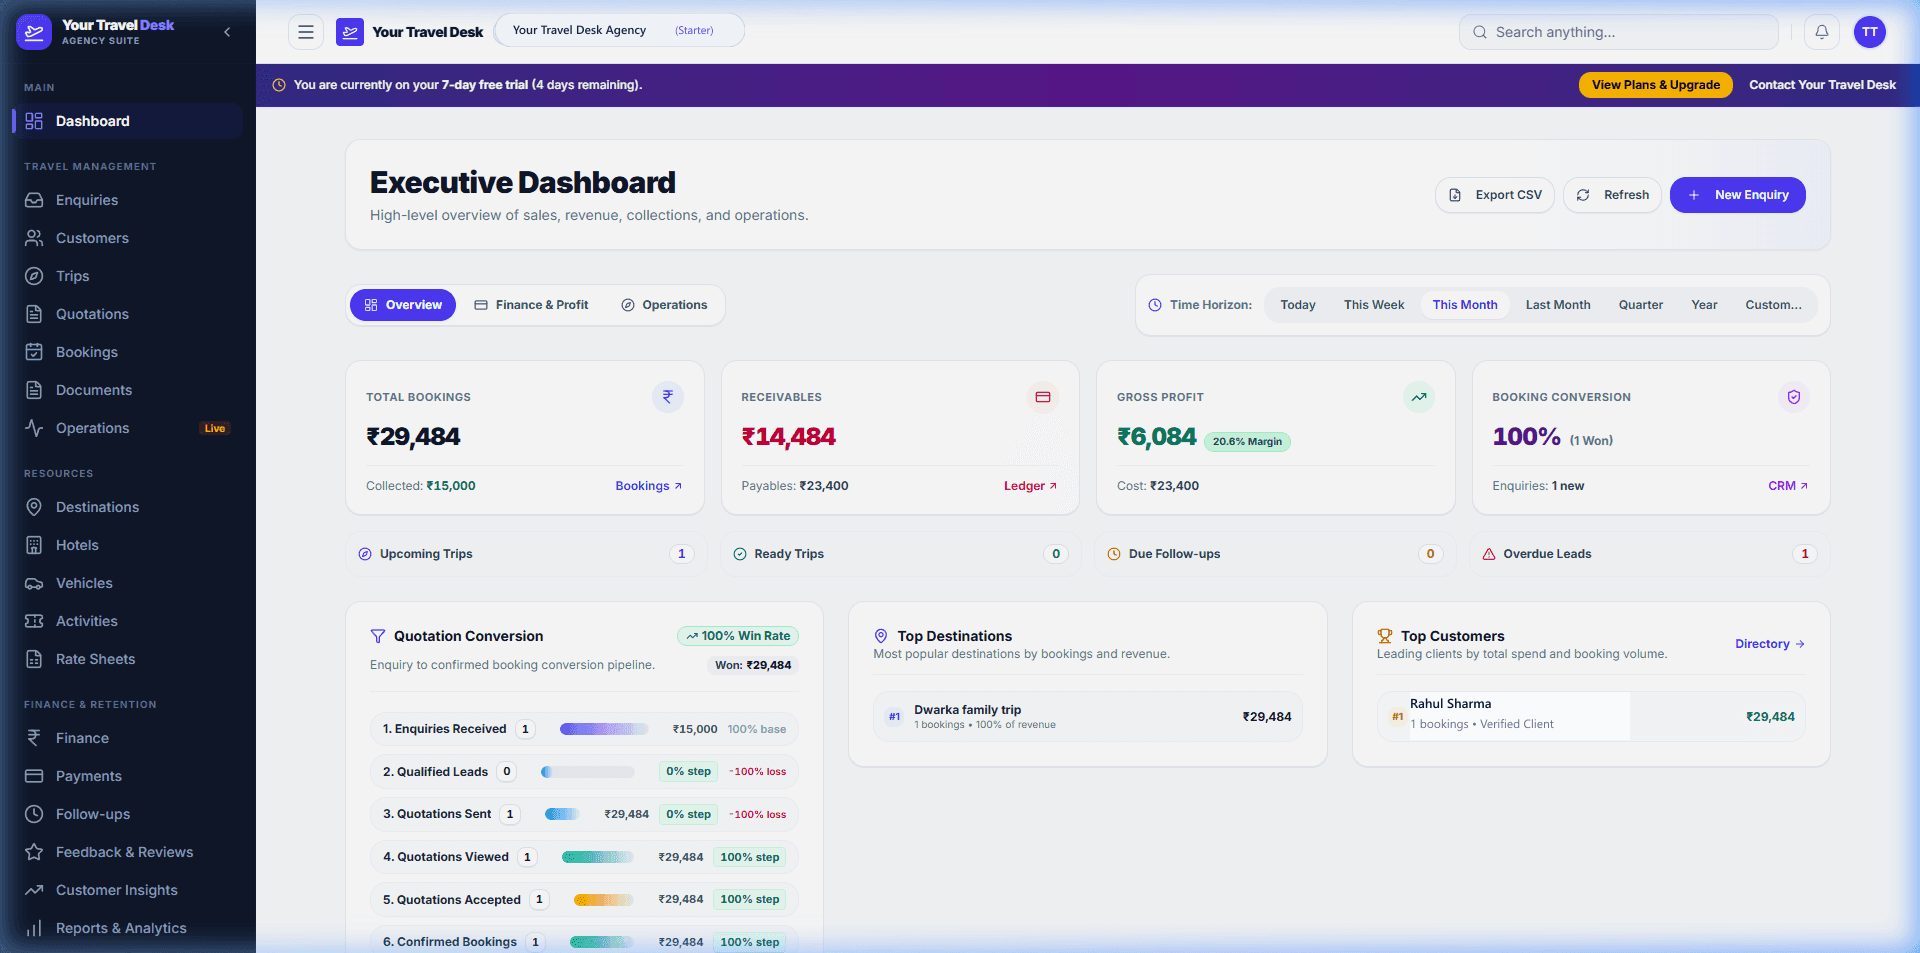Follow the CRM link in Booking Conversion card
The image size is (1920, 953).
pos(1788,486)
